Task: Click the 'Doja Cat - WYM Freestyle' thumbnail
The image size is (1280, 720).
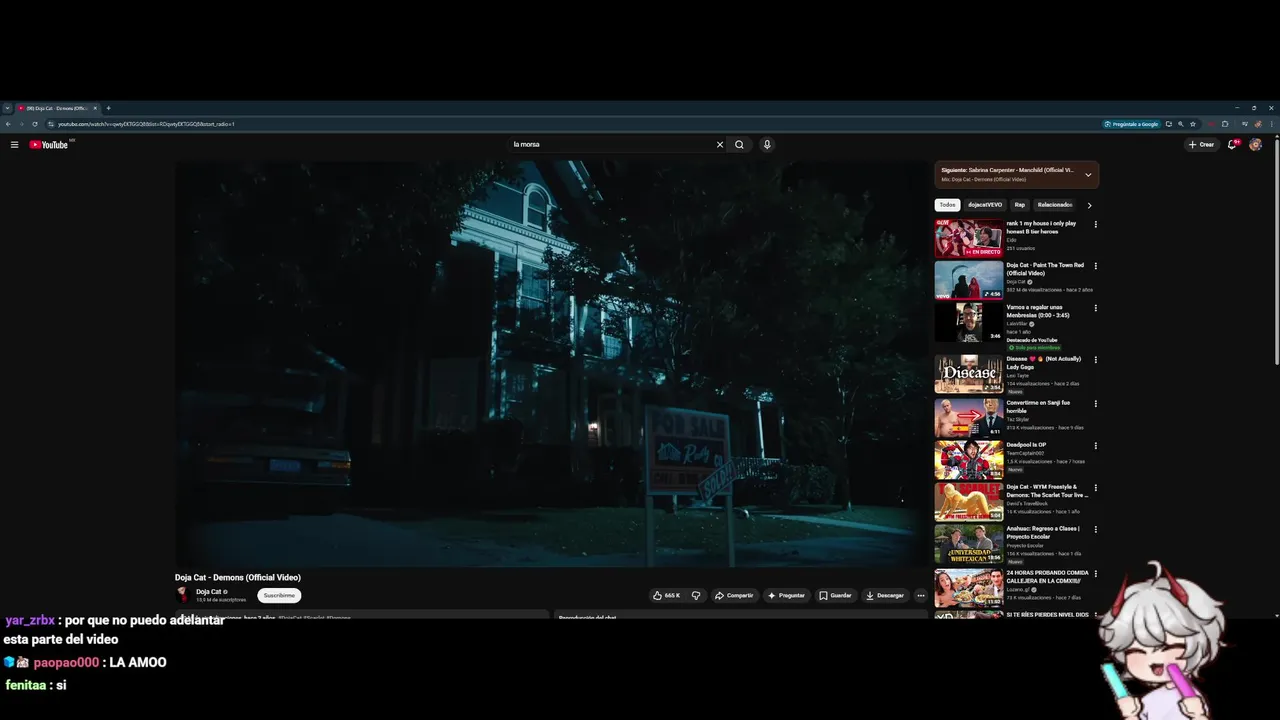Action: pos(969,503)
